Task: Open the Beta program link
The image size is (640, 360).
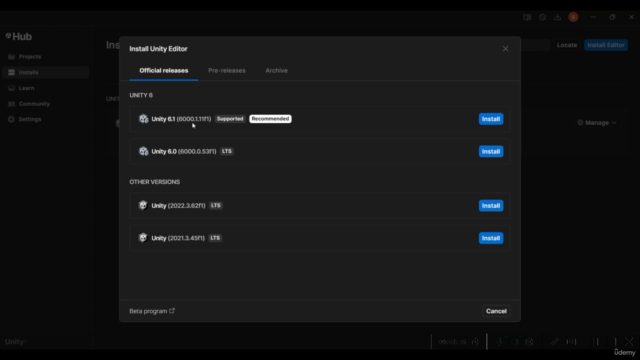Action: coord(152,311)
